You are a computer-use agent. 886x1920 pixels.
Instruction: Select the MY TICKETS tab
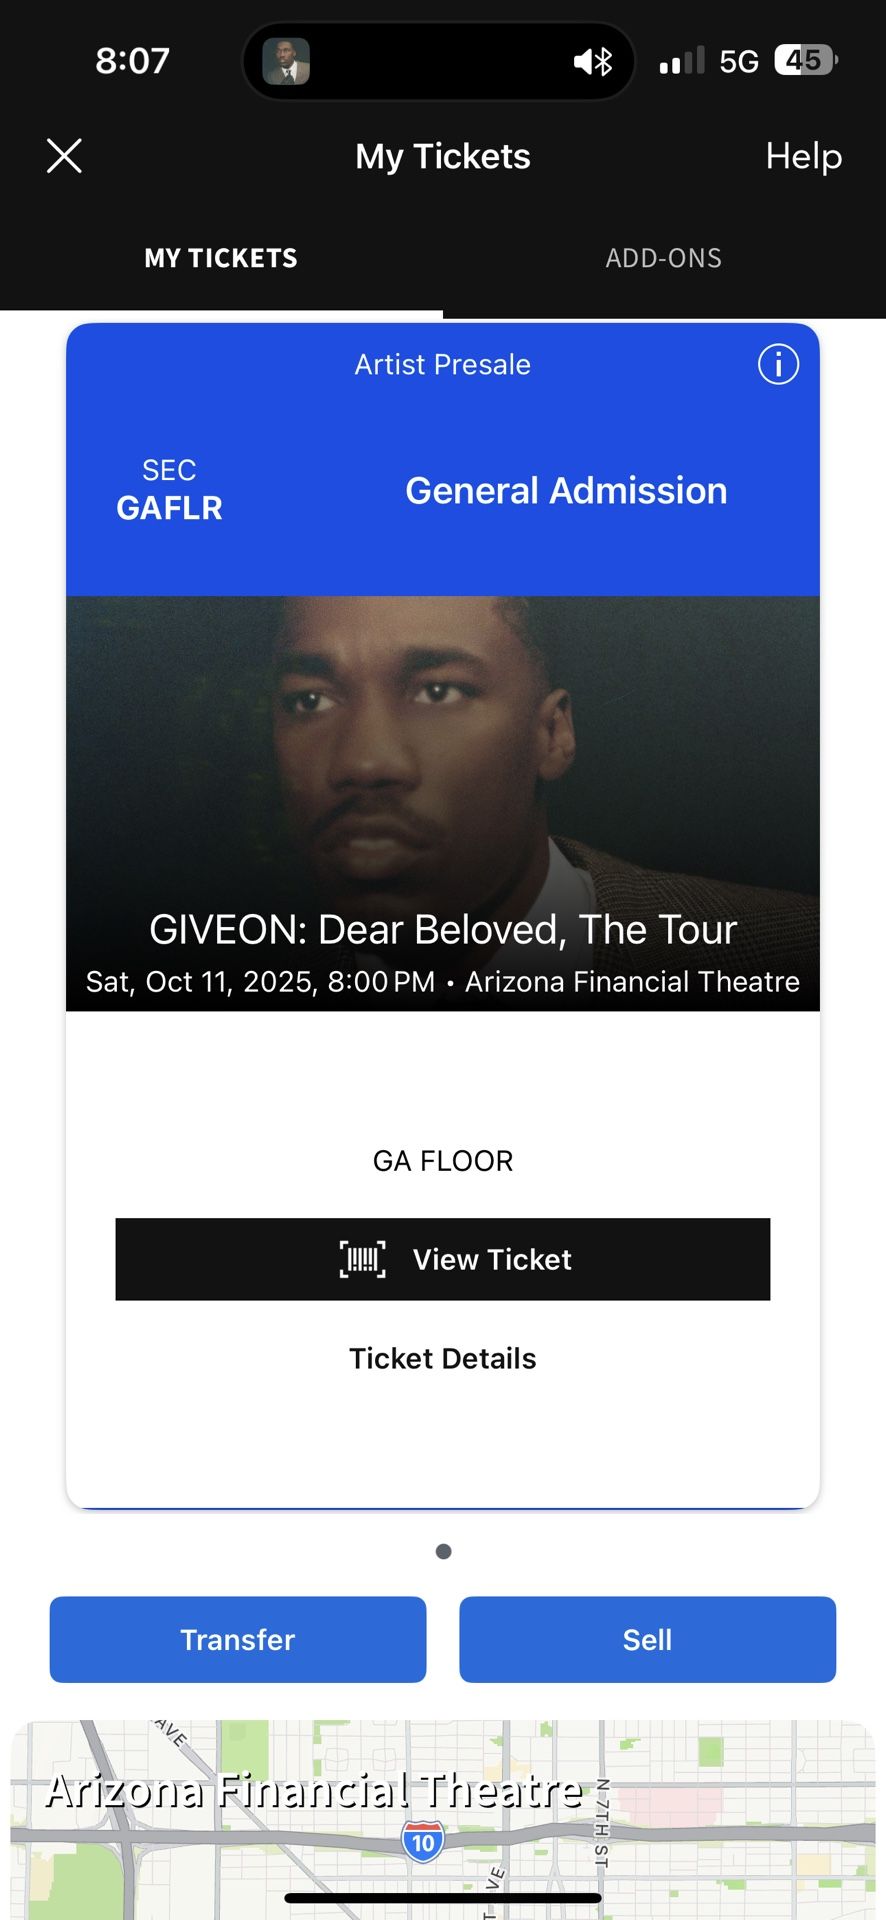point(221,258)
